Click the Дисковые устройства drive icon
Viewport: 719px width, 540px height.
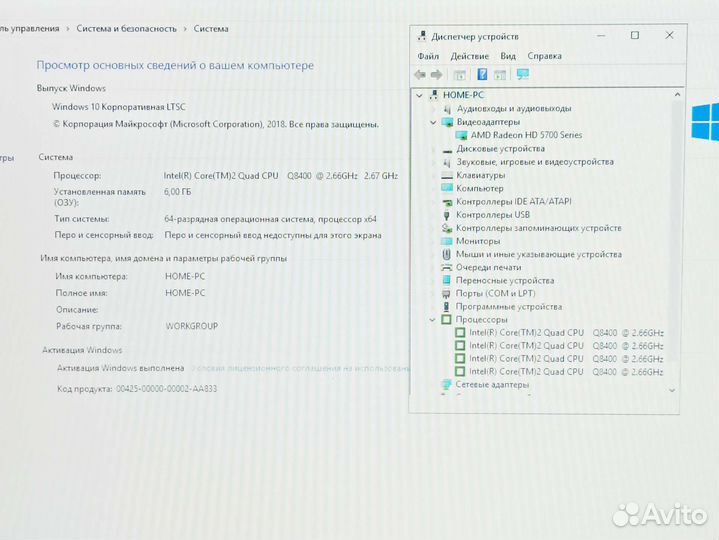tap(447, 149)
